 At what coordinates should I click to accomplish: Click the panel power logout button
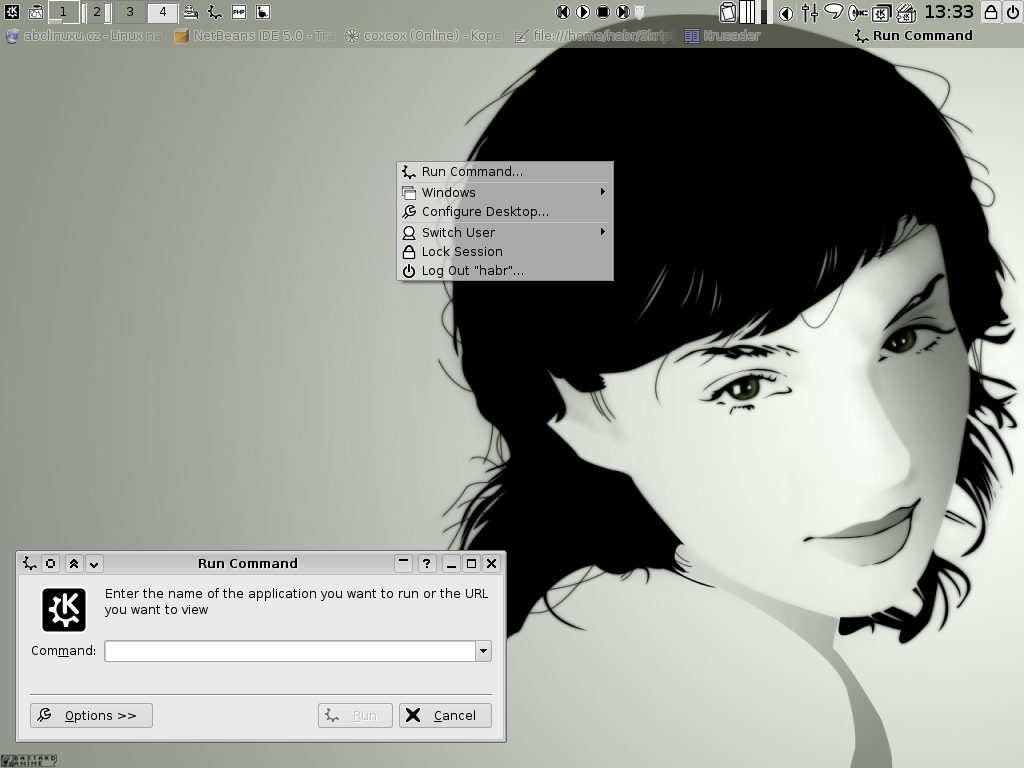click(1012, 12)
